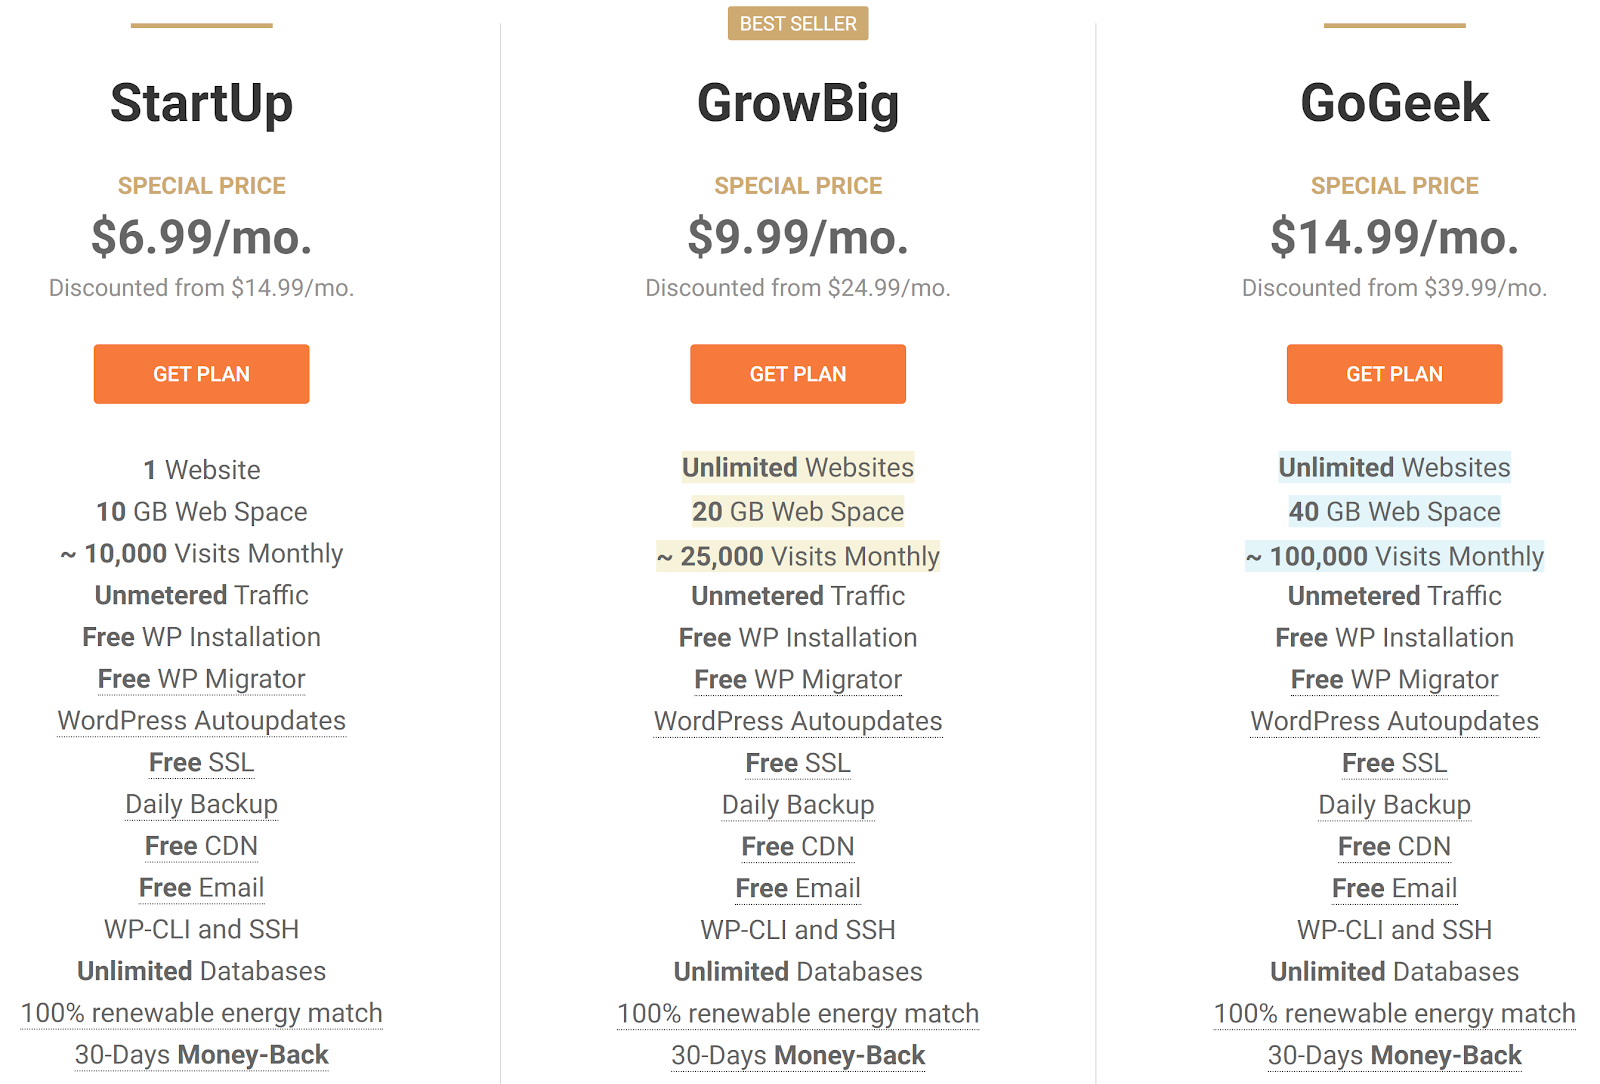Click GrowBig's highlighted Unlimited Websites text
Viewport: 1600px width, 1084px height.
click(798, 467)
